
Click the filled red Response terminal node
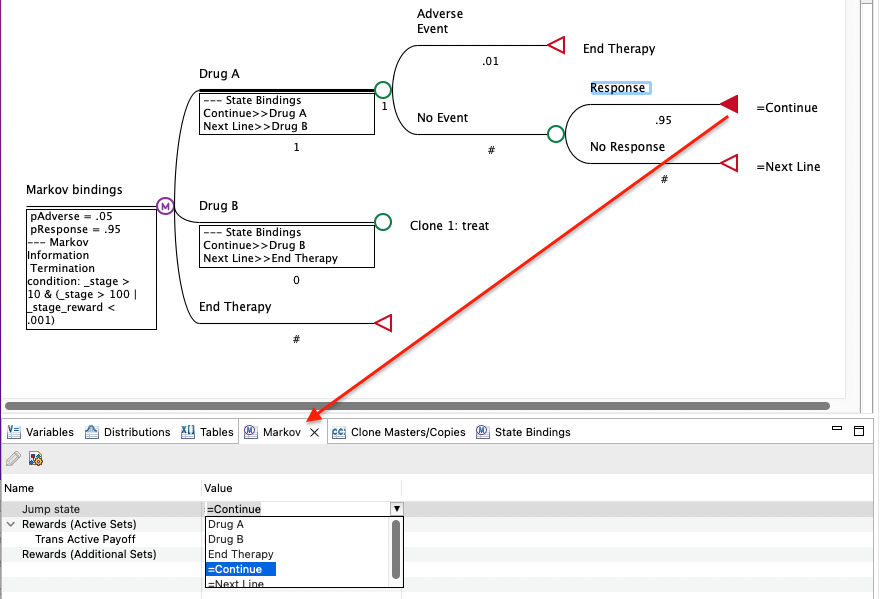pyautogui.click(x=729, y=104)
